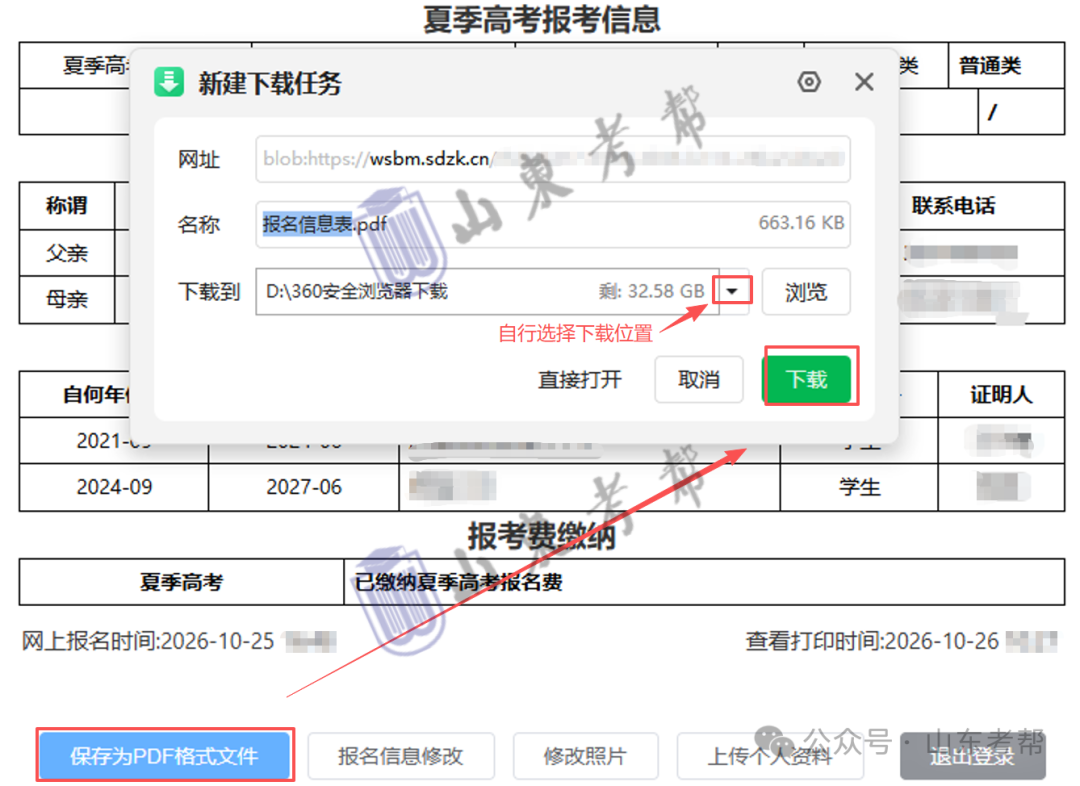
Task: Click the 报名信息修改 button
Action: (401, 756)
